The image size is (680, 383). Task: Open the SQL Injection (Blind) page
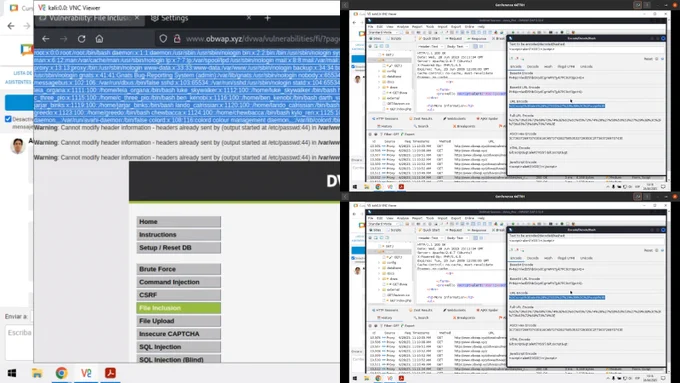coord(179,360)
